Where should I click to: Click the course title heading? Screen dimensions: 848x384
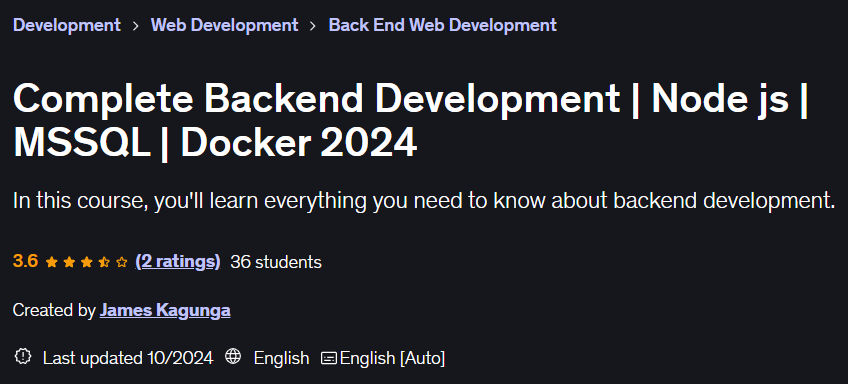pos(411,121)
